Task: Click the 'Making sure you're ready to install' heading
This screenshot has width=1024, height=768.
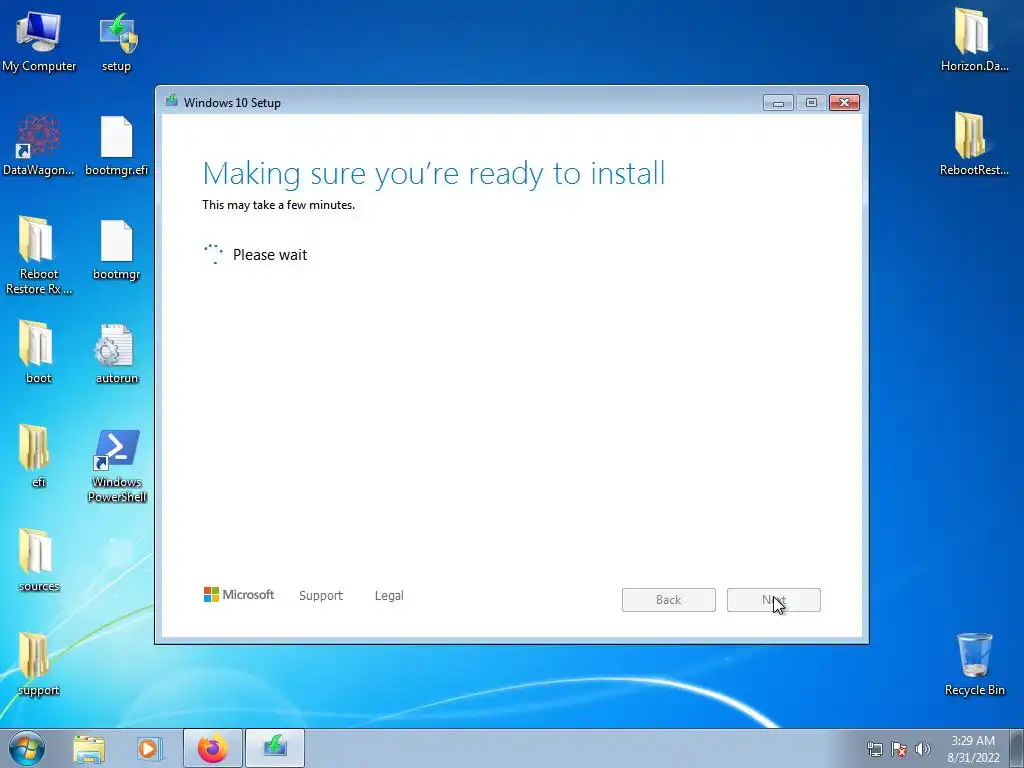Action: click(434, 174)
